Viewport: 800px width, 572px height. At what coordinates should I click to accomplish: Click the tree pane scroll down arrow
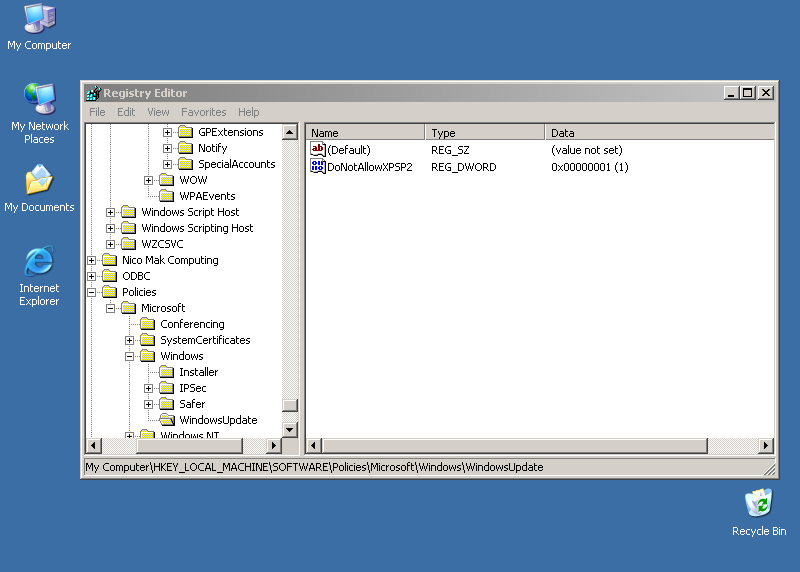pos(290,430)
